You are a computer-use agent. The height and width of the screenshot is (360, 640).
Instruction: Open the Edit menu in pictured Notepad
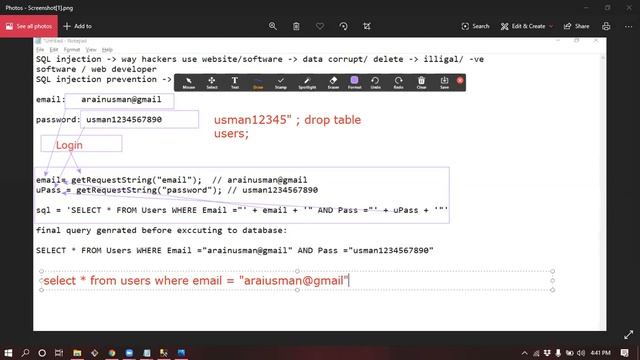pyautogui.click(x=53, y=50)
